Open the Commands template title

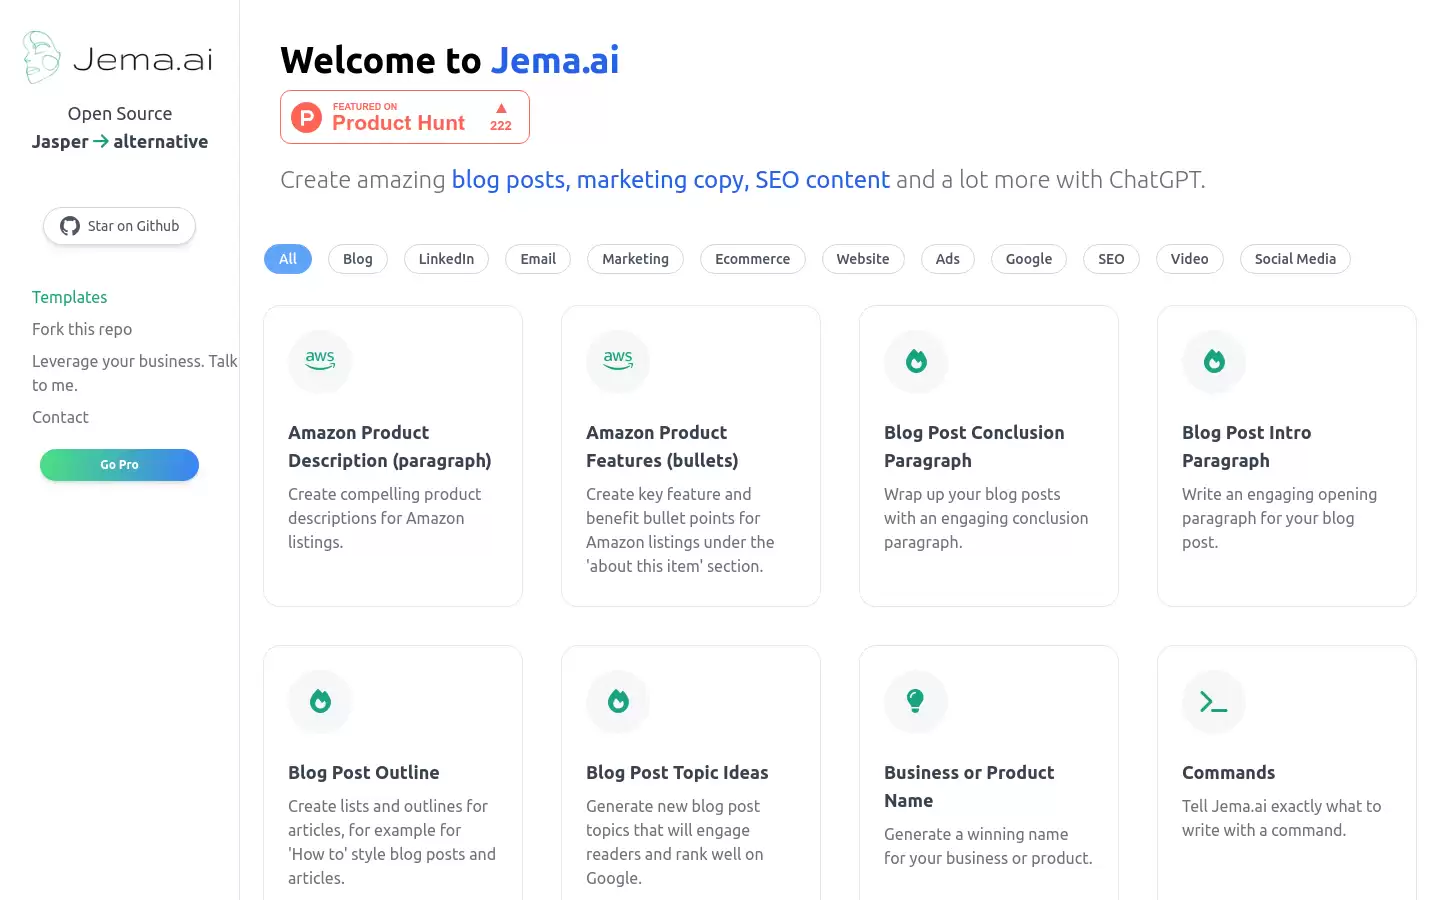click(x=1228, y=772)
